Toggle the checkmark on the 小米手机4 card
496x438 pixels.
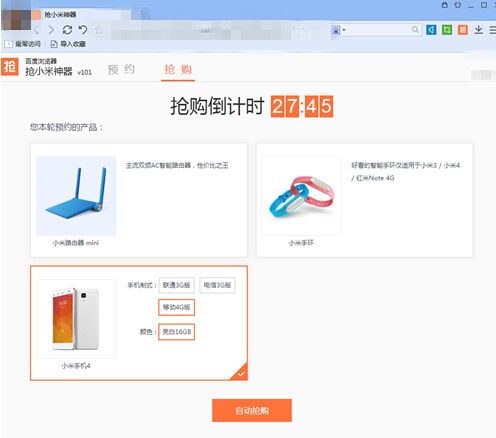[x=241, y=374]
